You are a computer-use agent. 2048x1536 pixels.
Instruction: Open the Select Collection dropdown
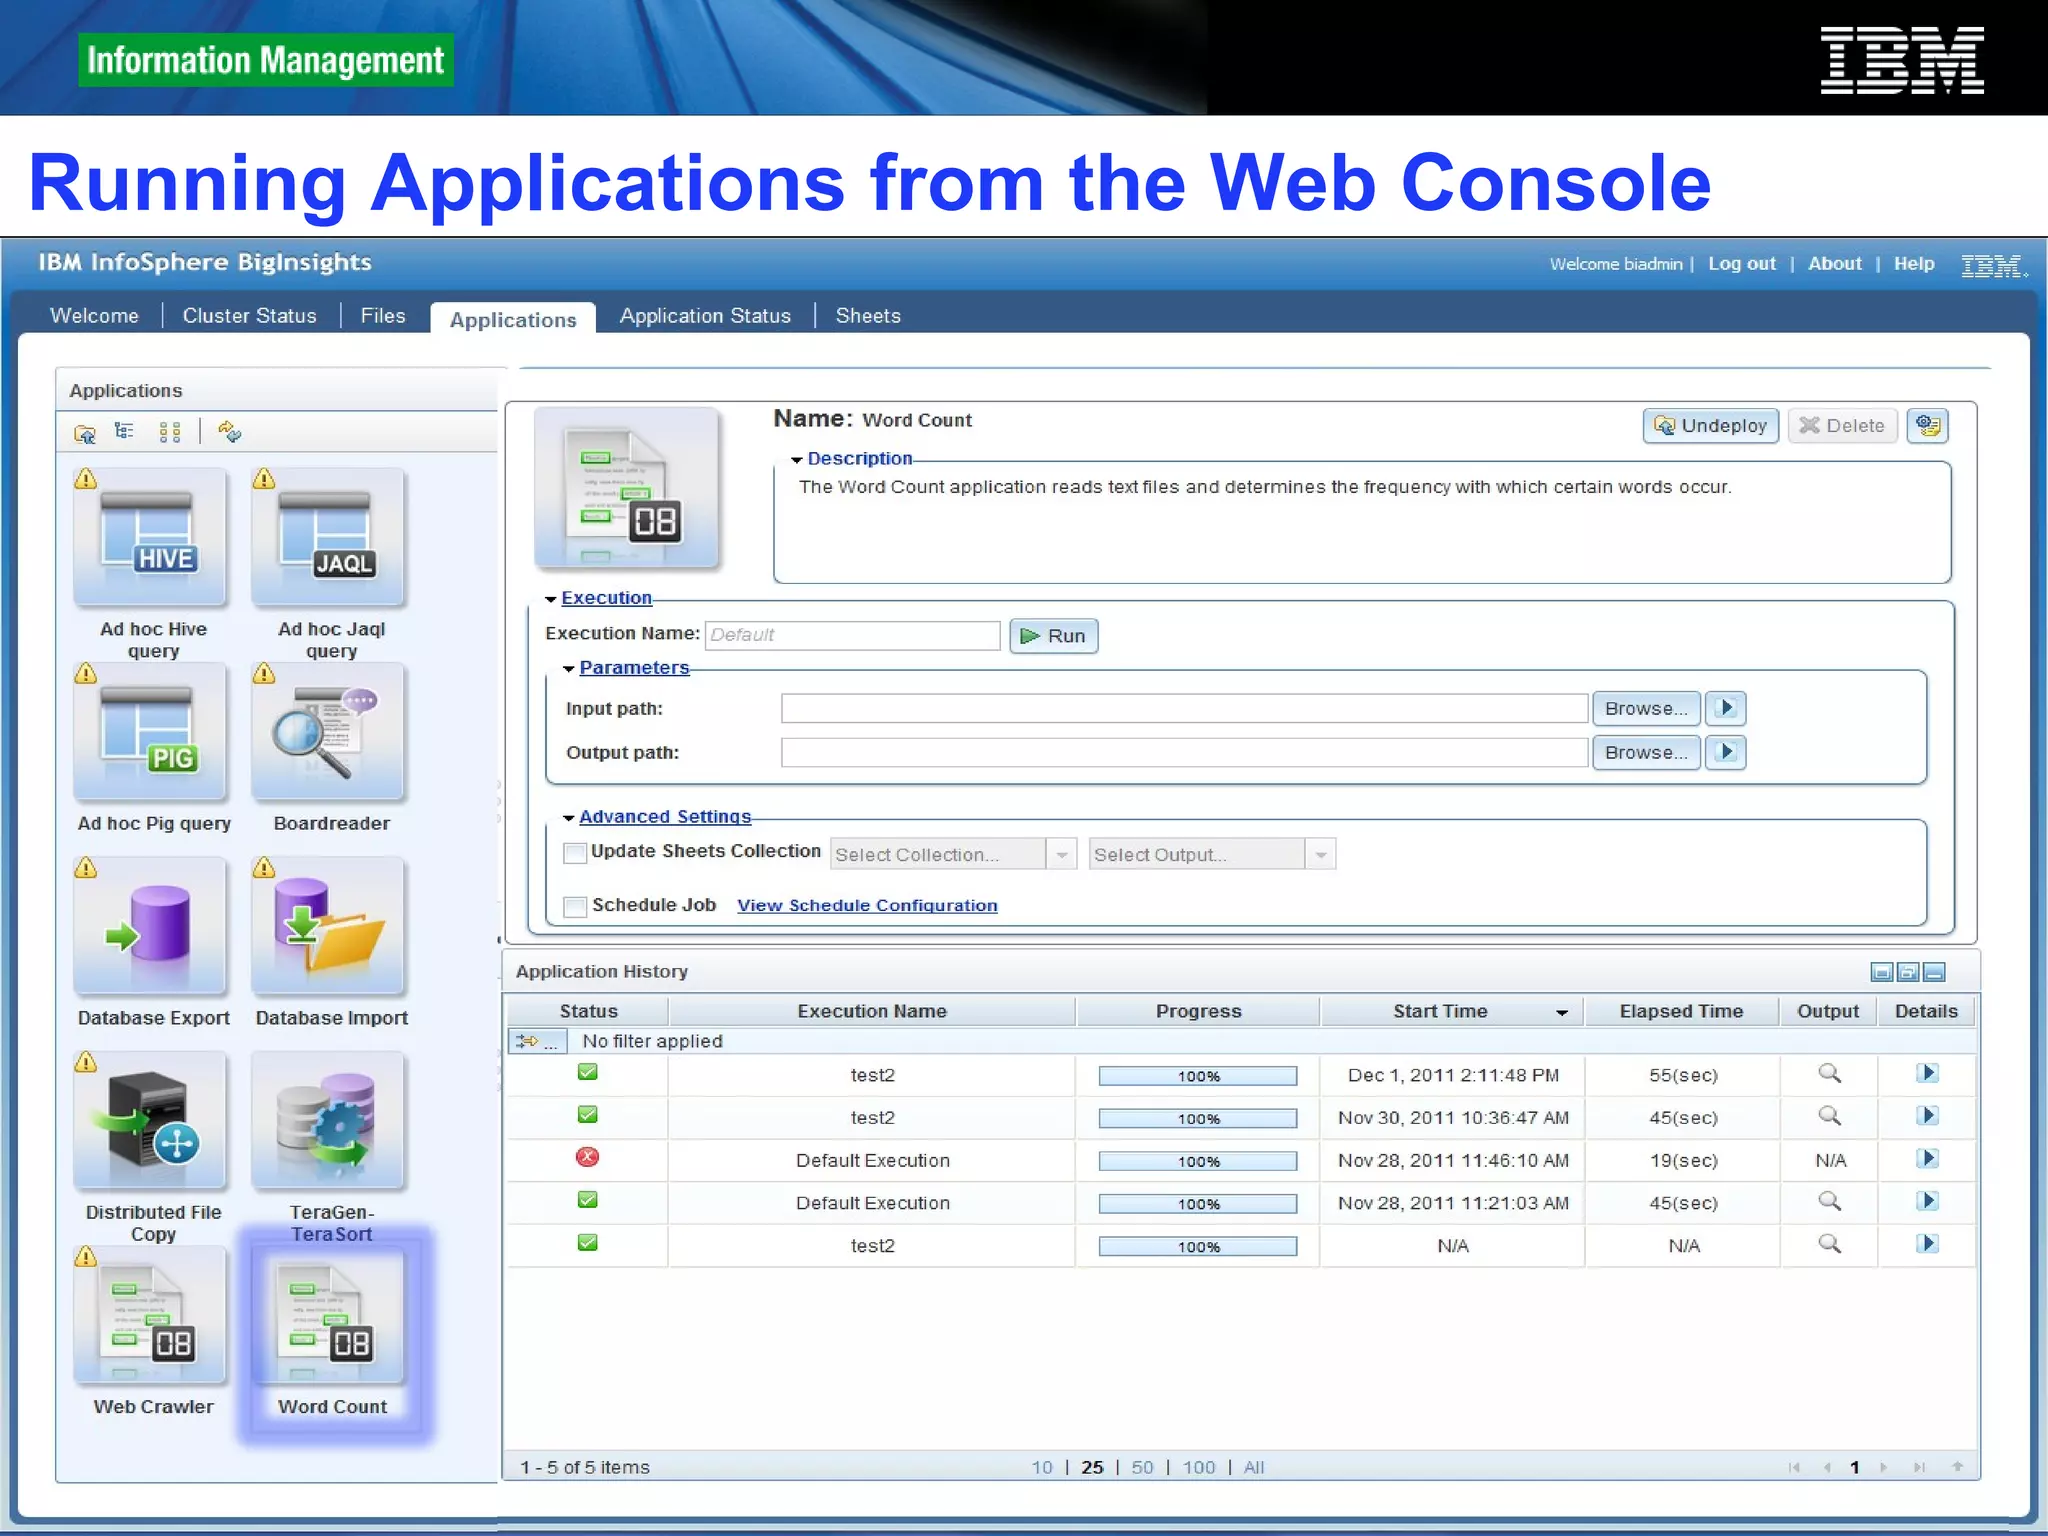(1061, 855)
